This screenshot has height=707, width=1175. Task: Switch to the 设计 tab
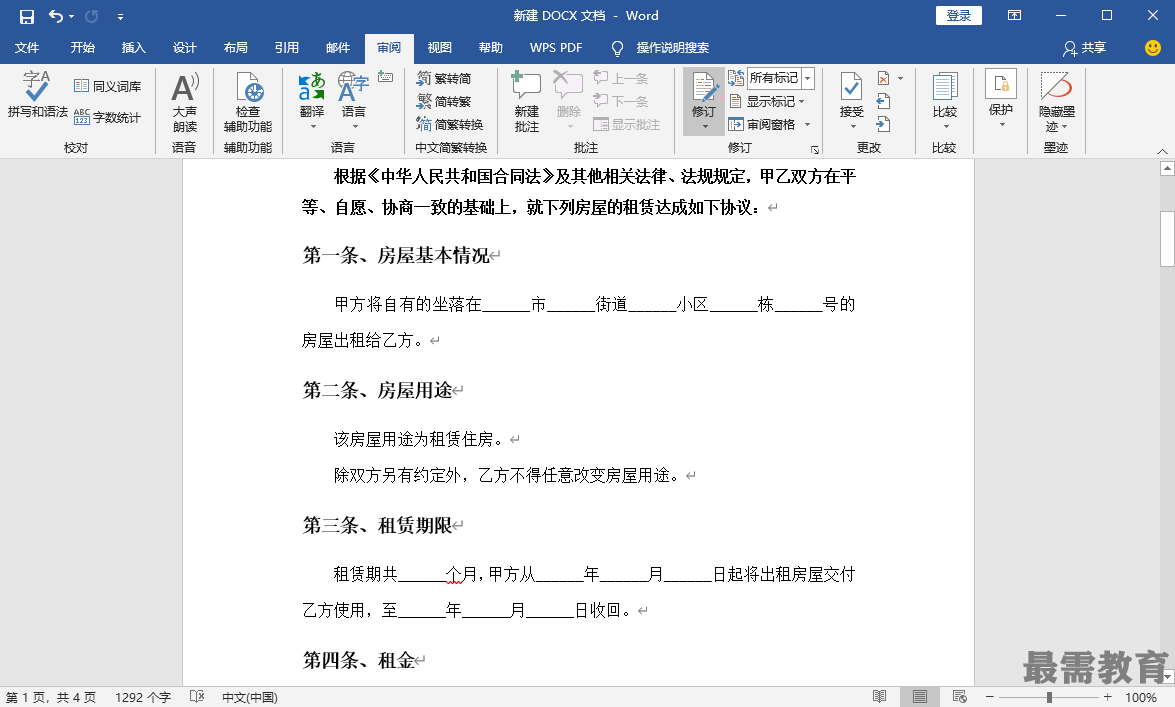tap(184, 48)
